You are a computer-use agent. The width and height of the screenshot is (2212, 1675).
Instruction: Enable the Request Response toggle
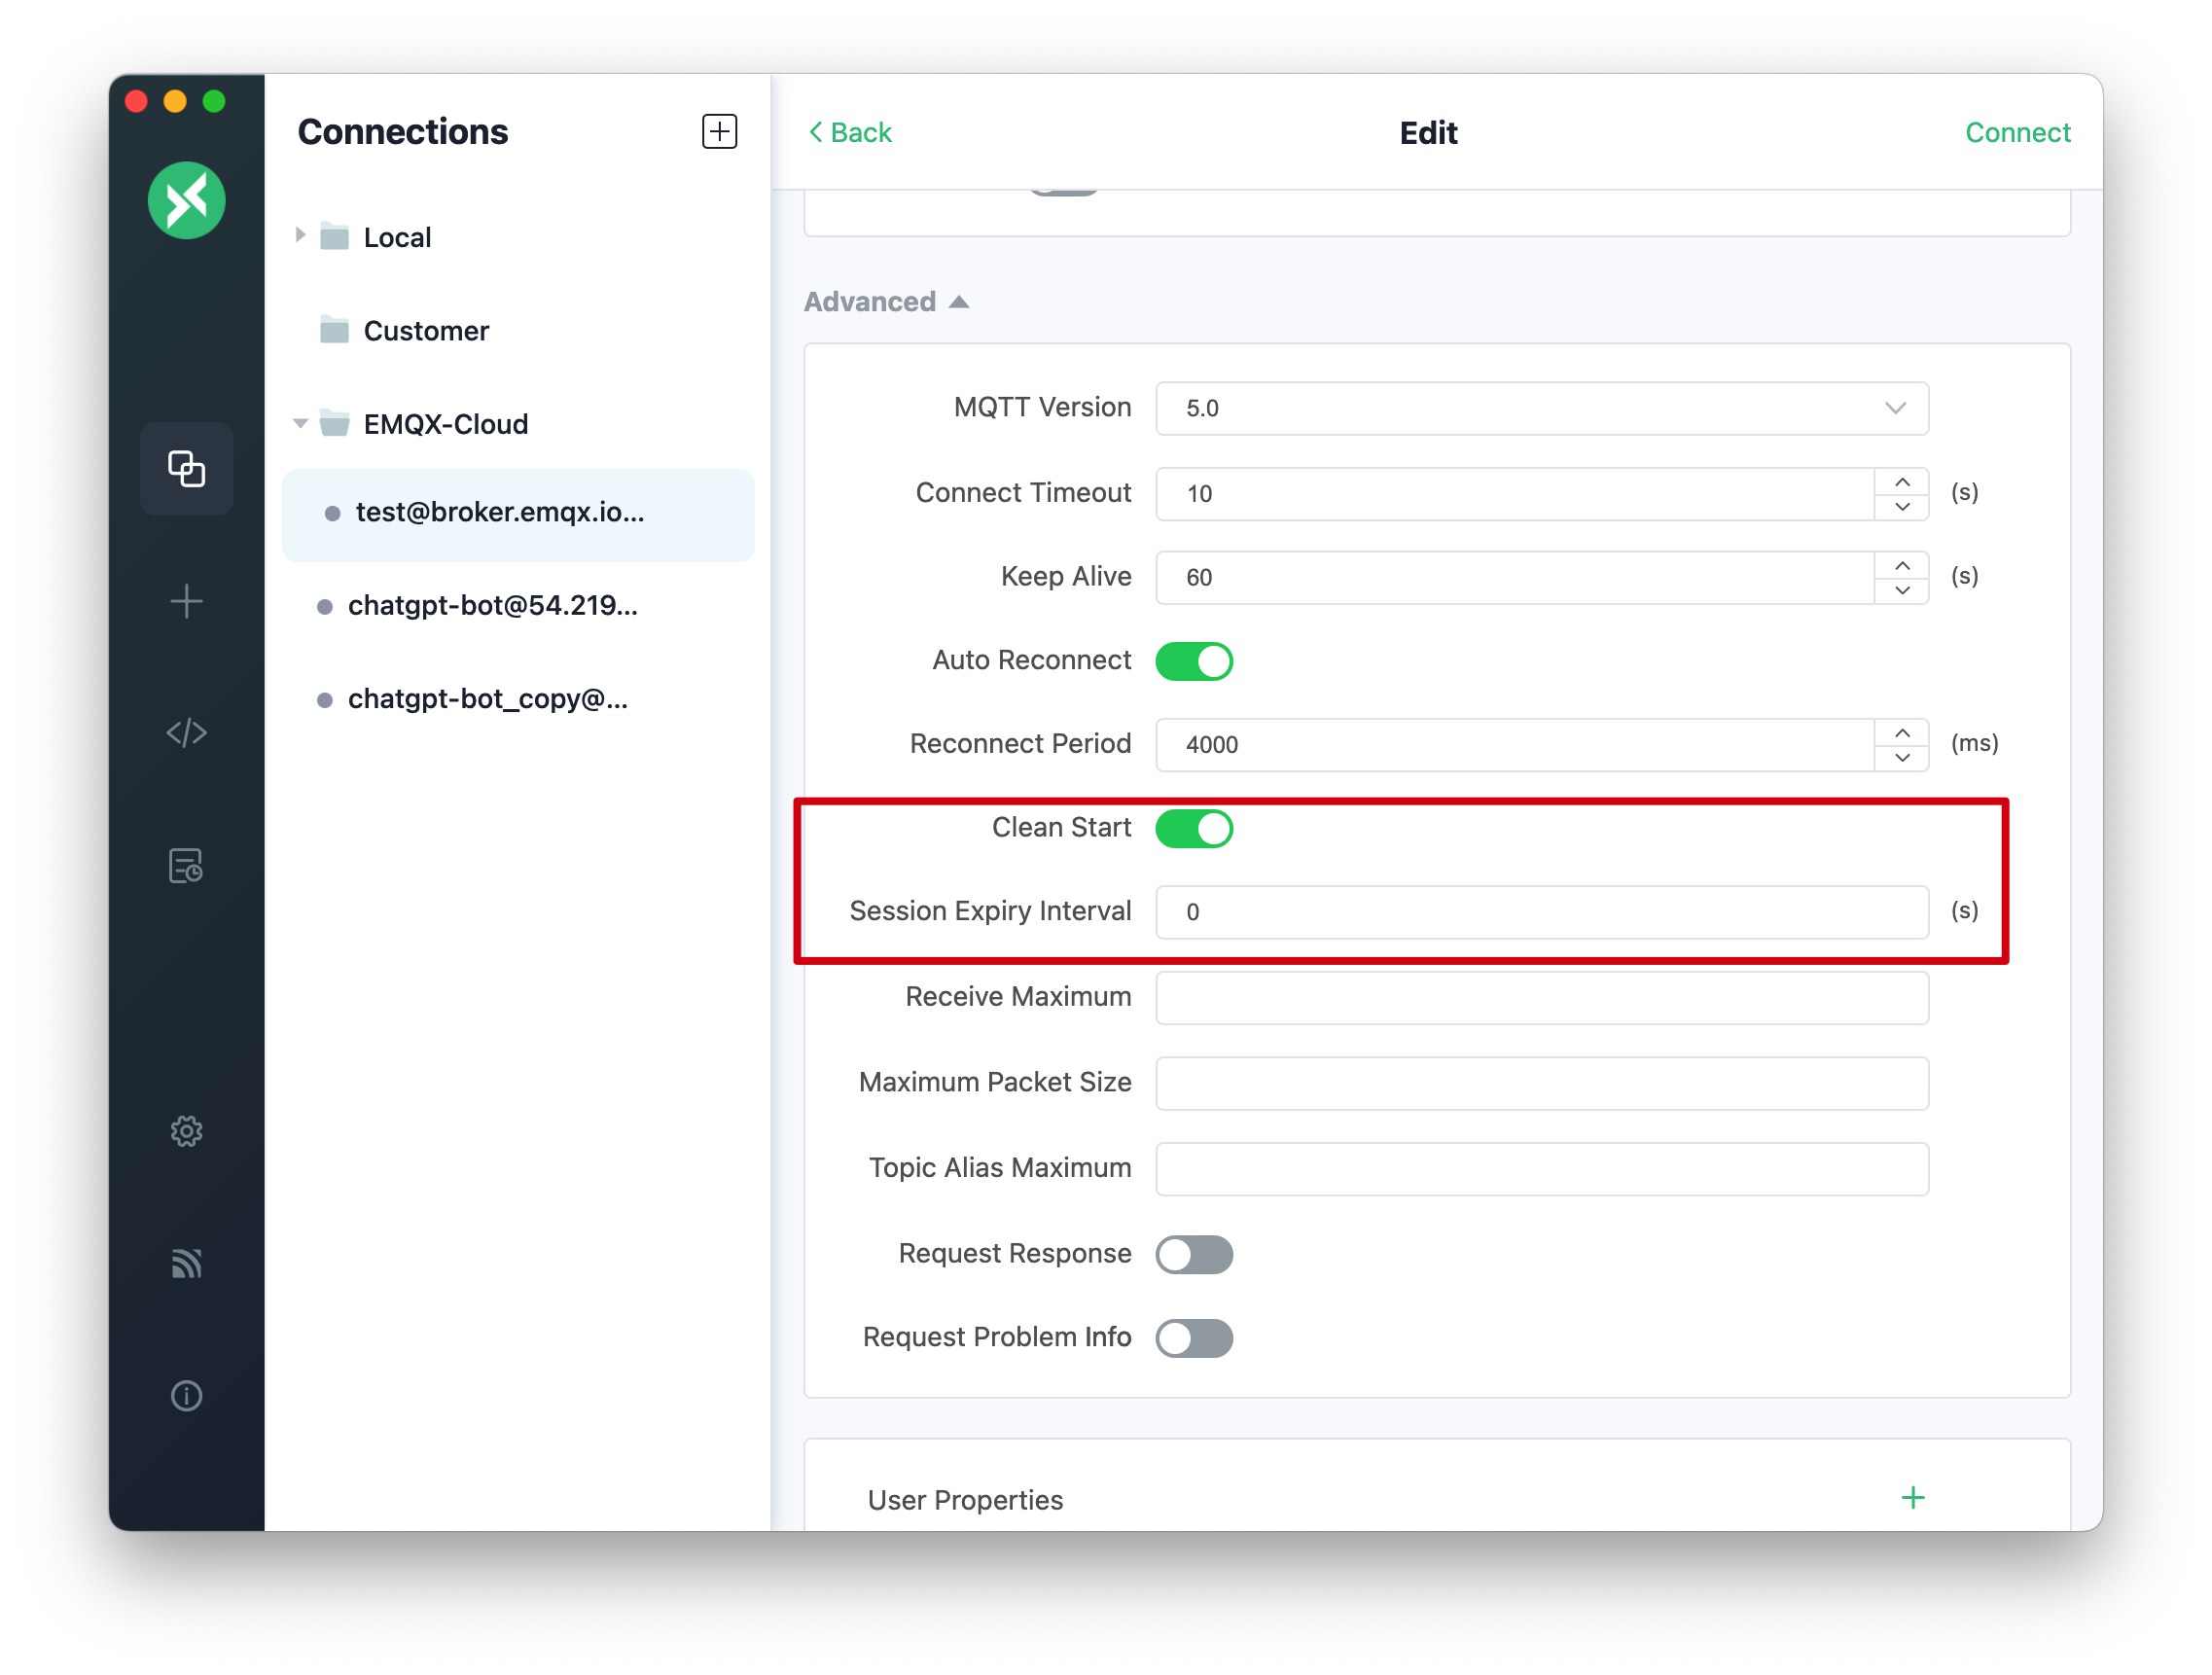(1194, 1254)
